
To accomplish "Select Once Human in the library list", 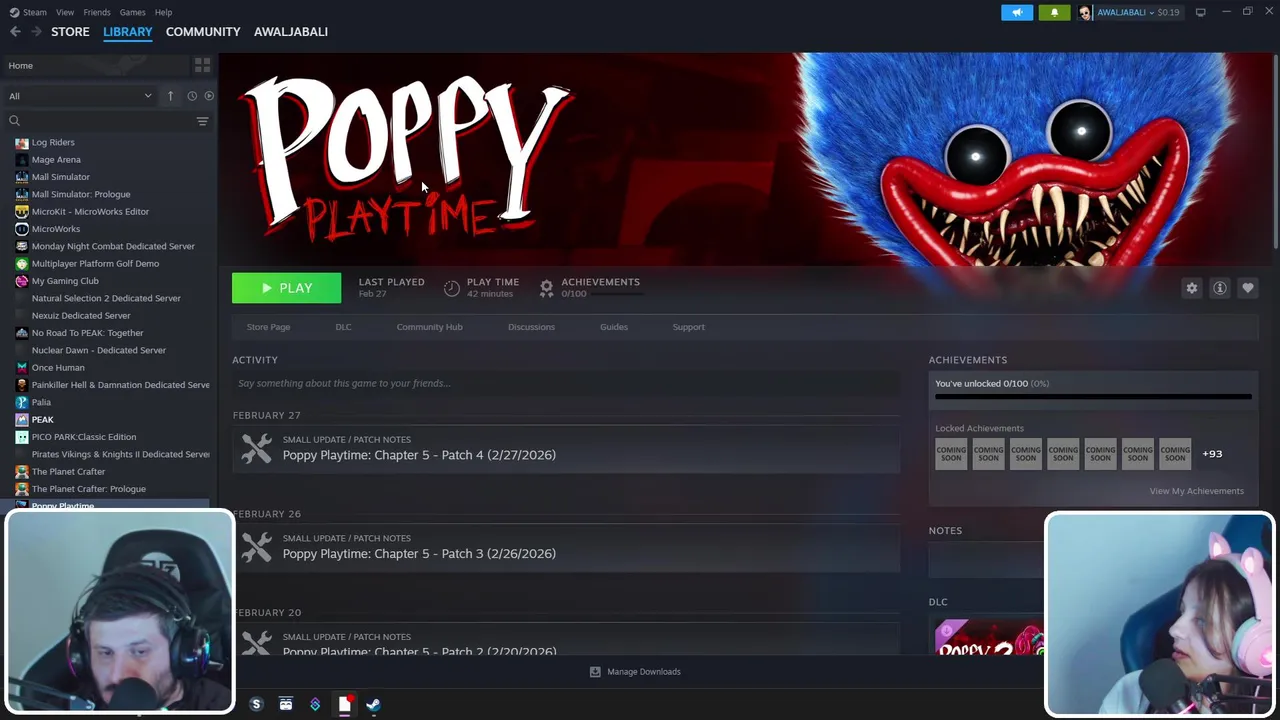I will pyautogui.click(x=58, y=368).
